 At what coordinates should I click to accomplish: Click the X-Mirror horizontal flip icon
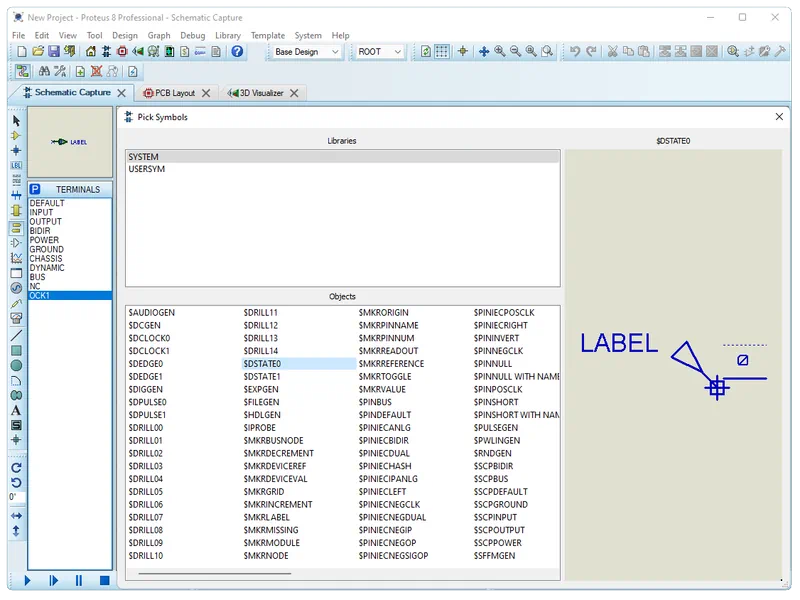tap(16, 516)
